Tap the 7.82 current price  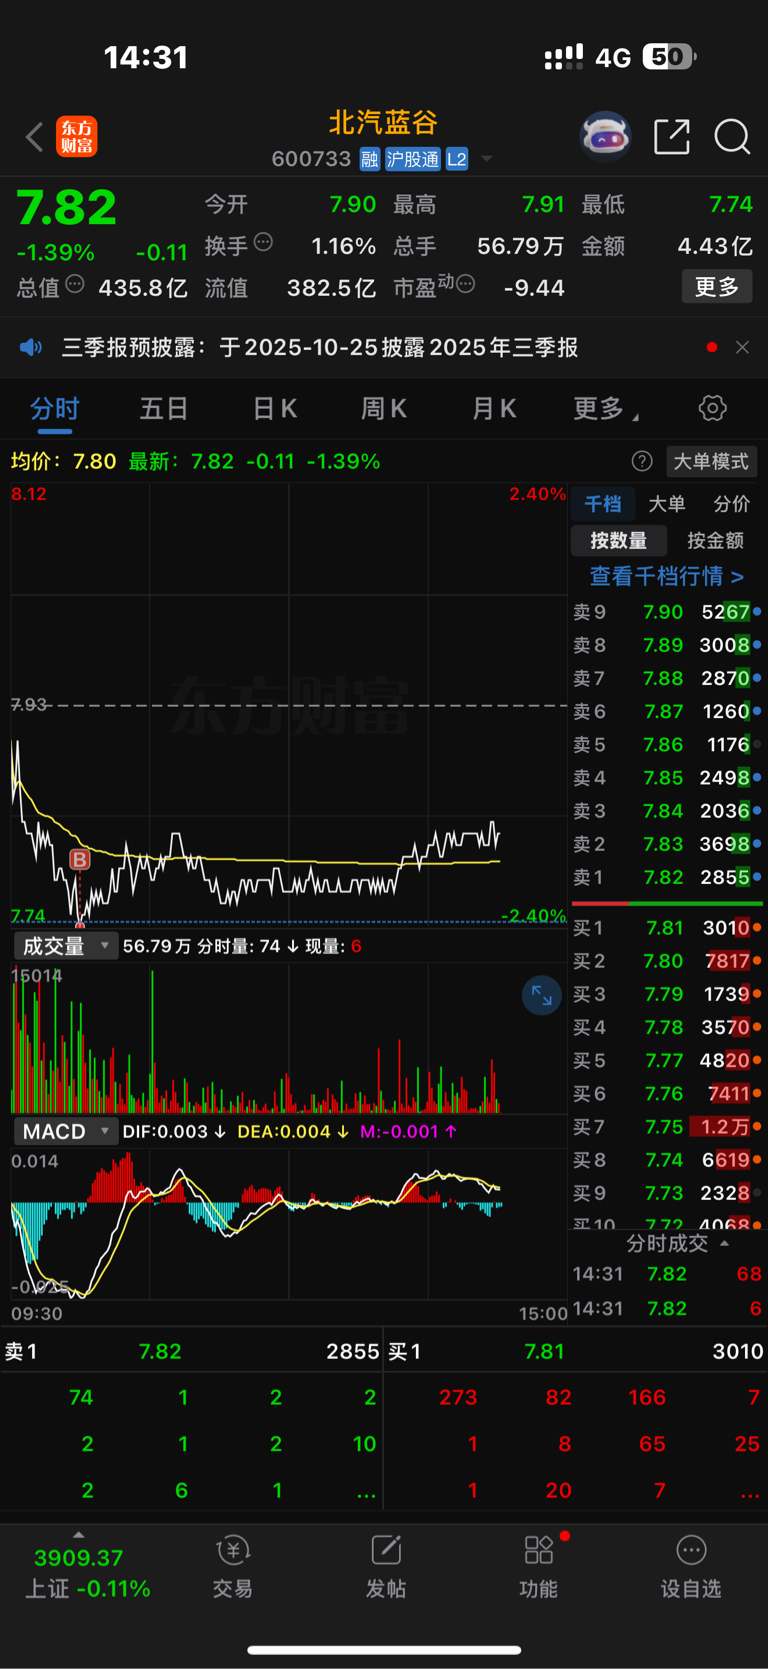click(67, 208)
